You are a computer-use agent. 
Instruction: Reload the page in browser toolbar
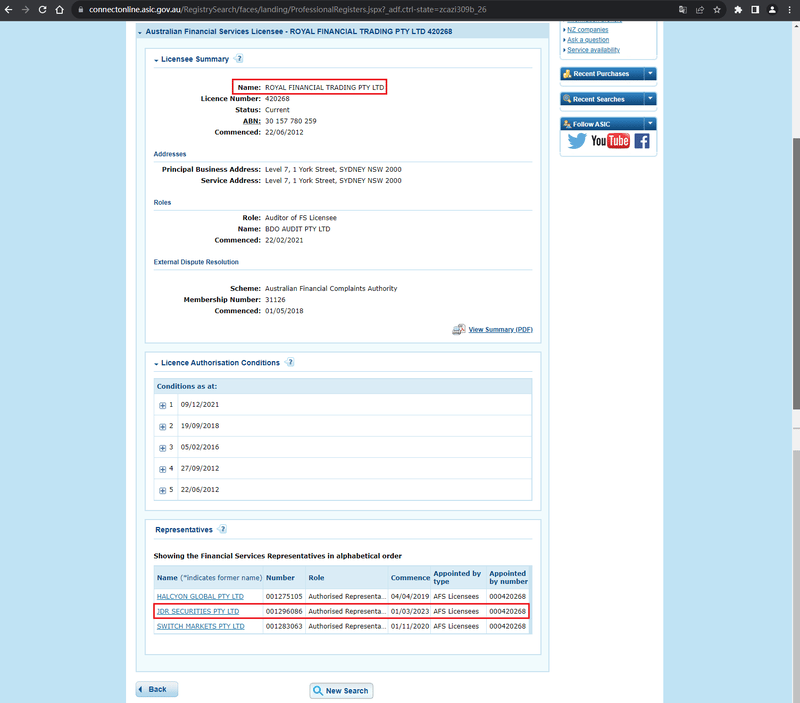click(42, 10)
